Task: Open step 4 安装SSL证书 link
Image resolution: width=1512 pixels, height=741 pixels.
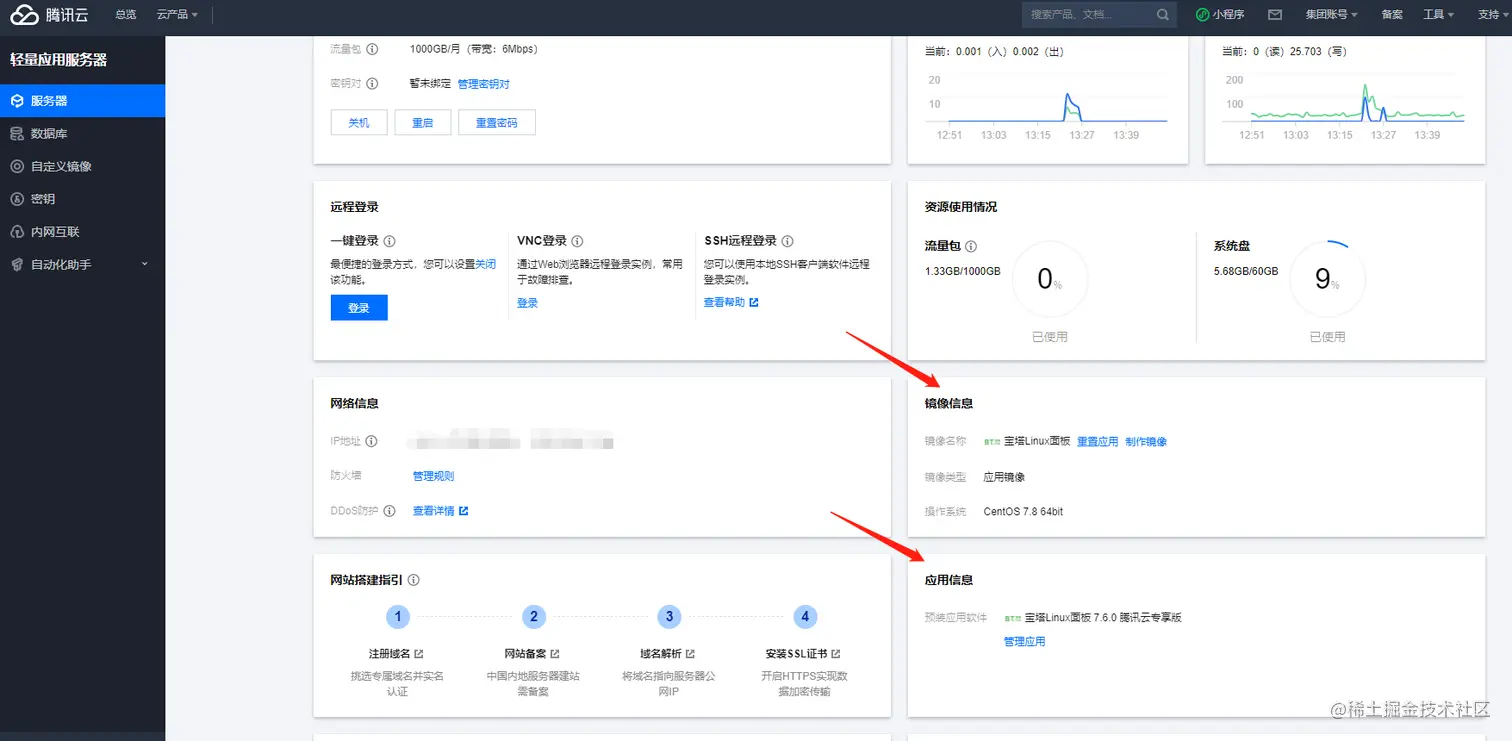Action: click(803, 654)
